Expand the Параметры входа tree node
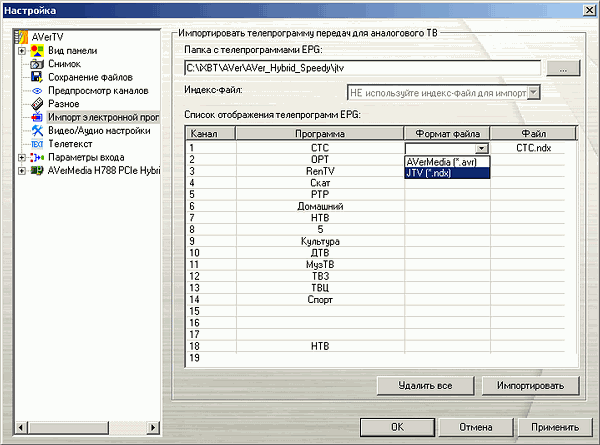The image size is (600, 445). click(22, 157)
